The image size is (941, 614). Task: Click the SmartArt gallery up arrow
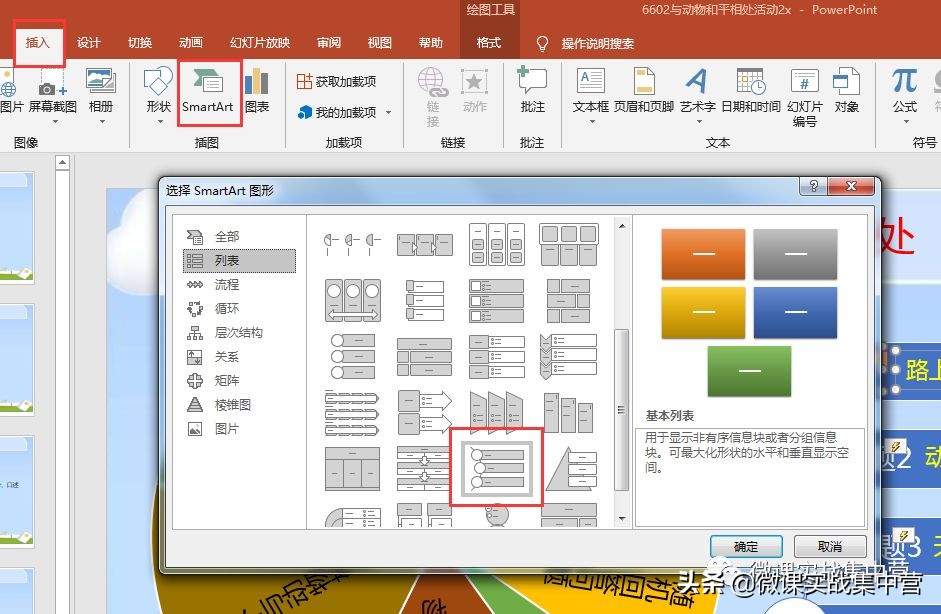pos(622,226)
